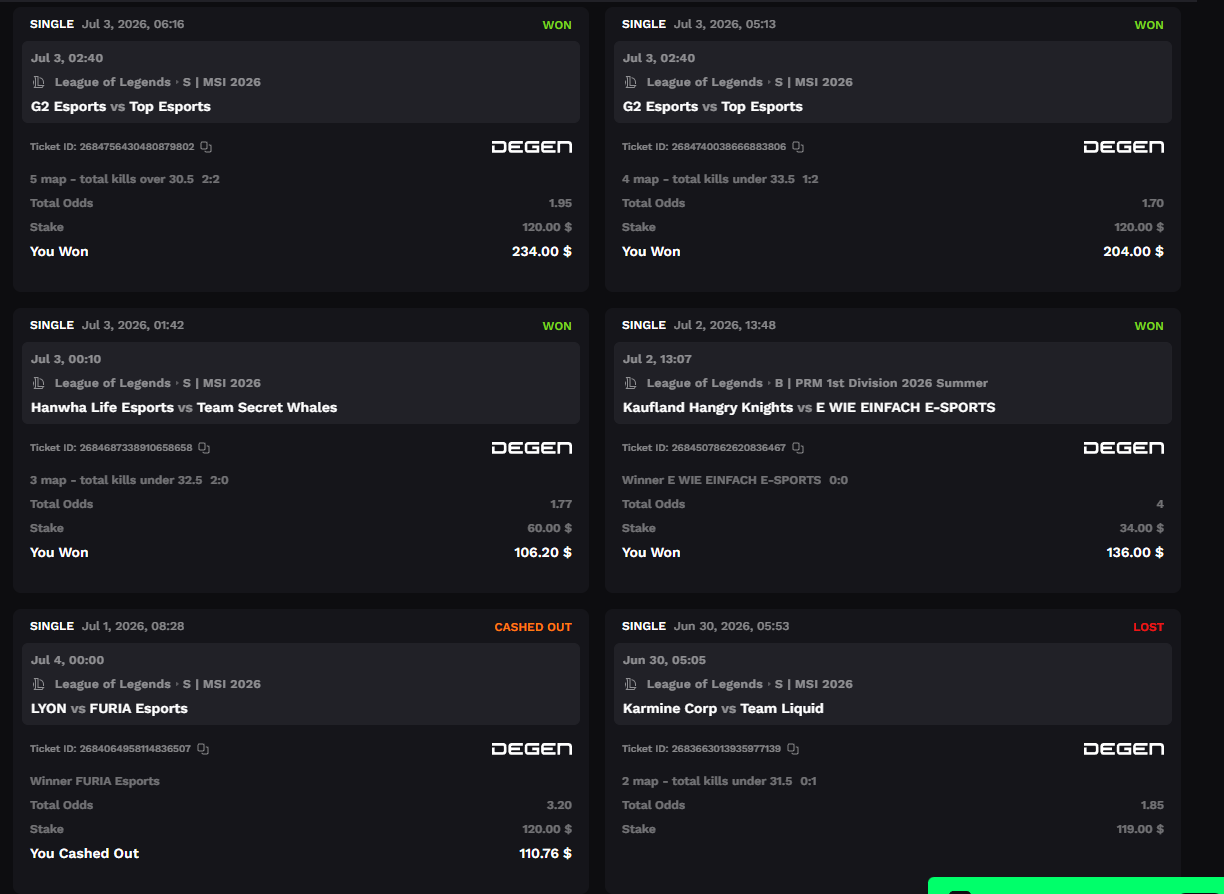Click DEGEN logo on Hanwha Life bet
1224x894 pixels.
point(532,448)
